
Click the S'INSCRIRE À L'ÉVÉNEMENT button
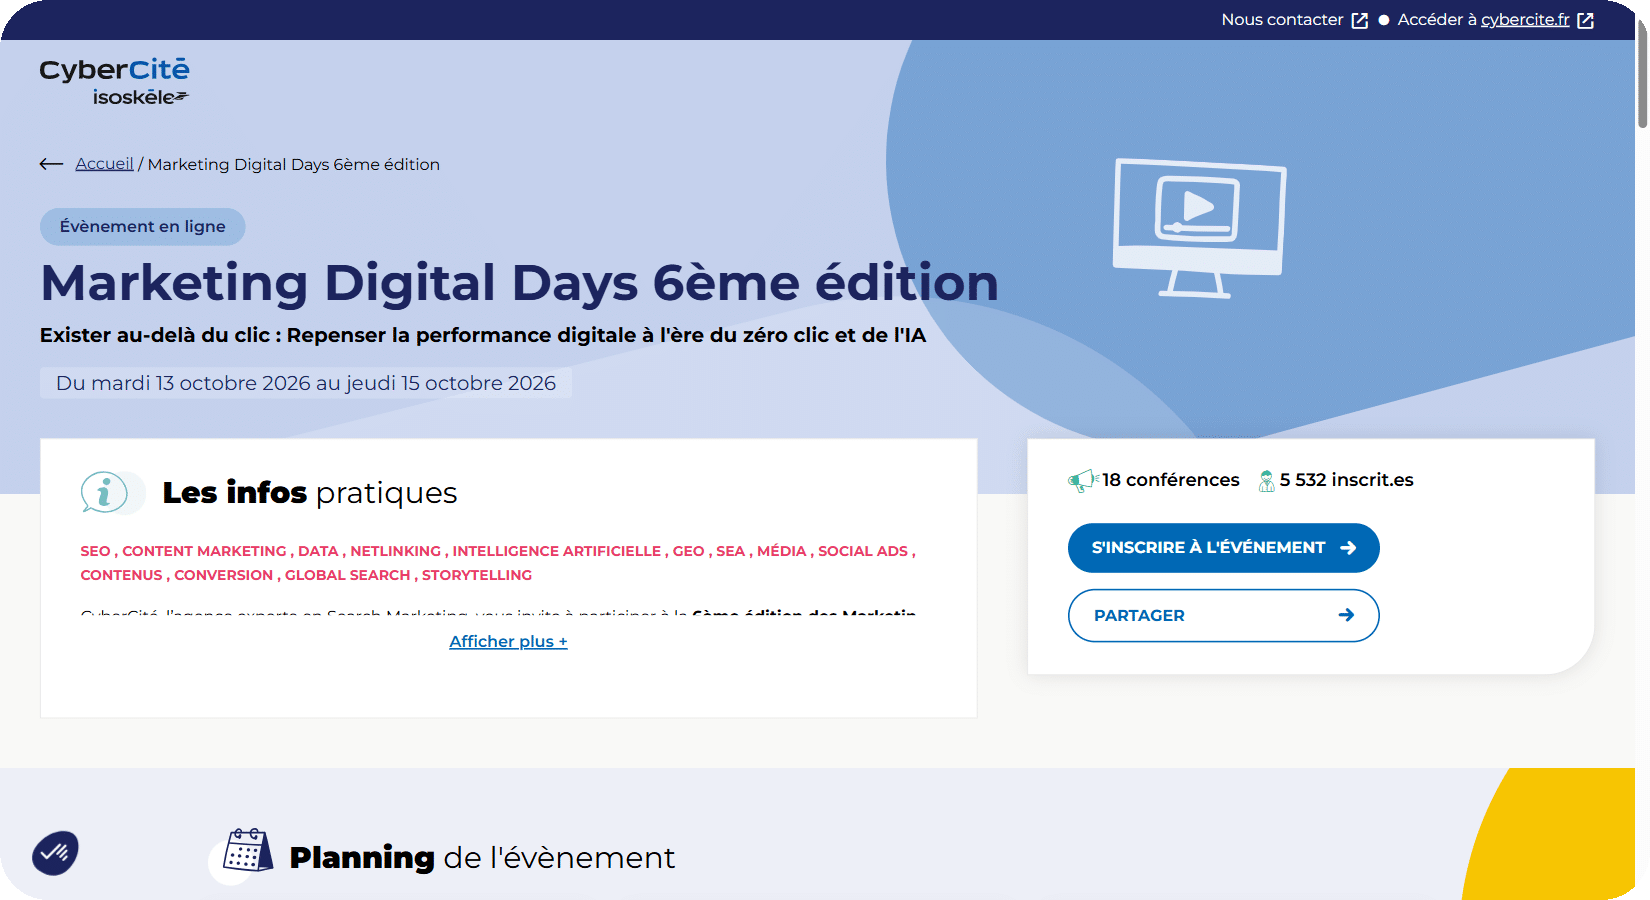(x=1224, y=548)
